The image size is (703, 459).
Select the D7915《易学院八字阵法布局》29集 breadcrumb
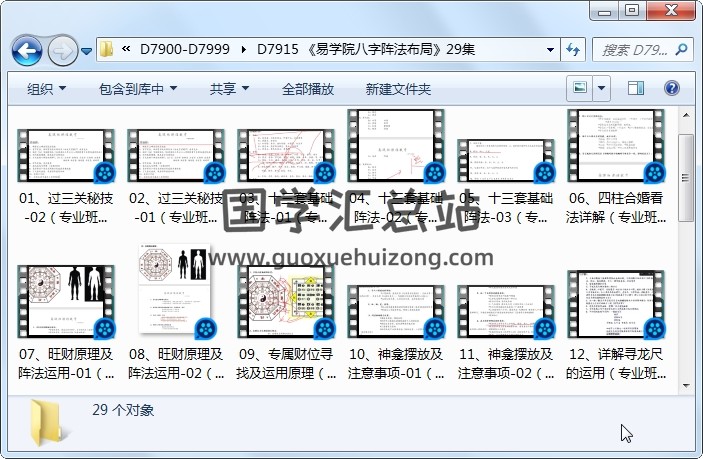366,49
